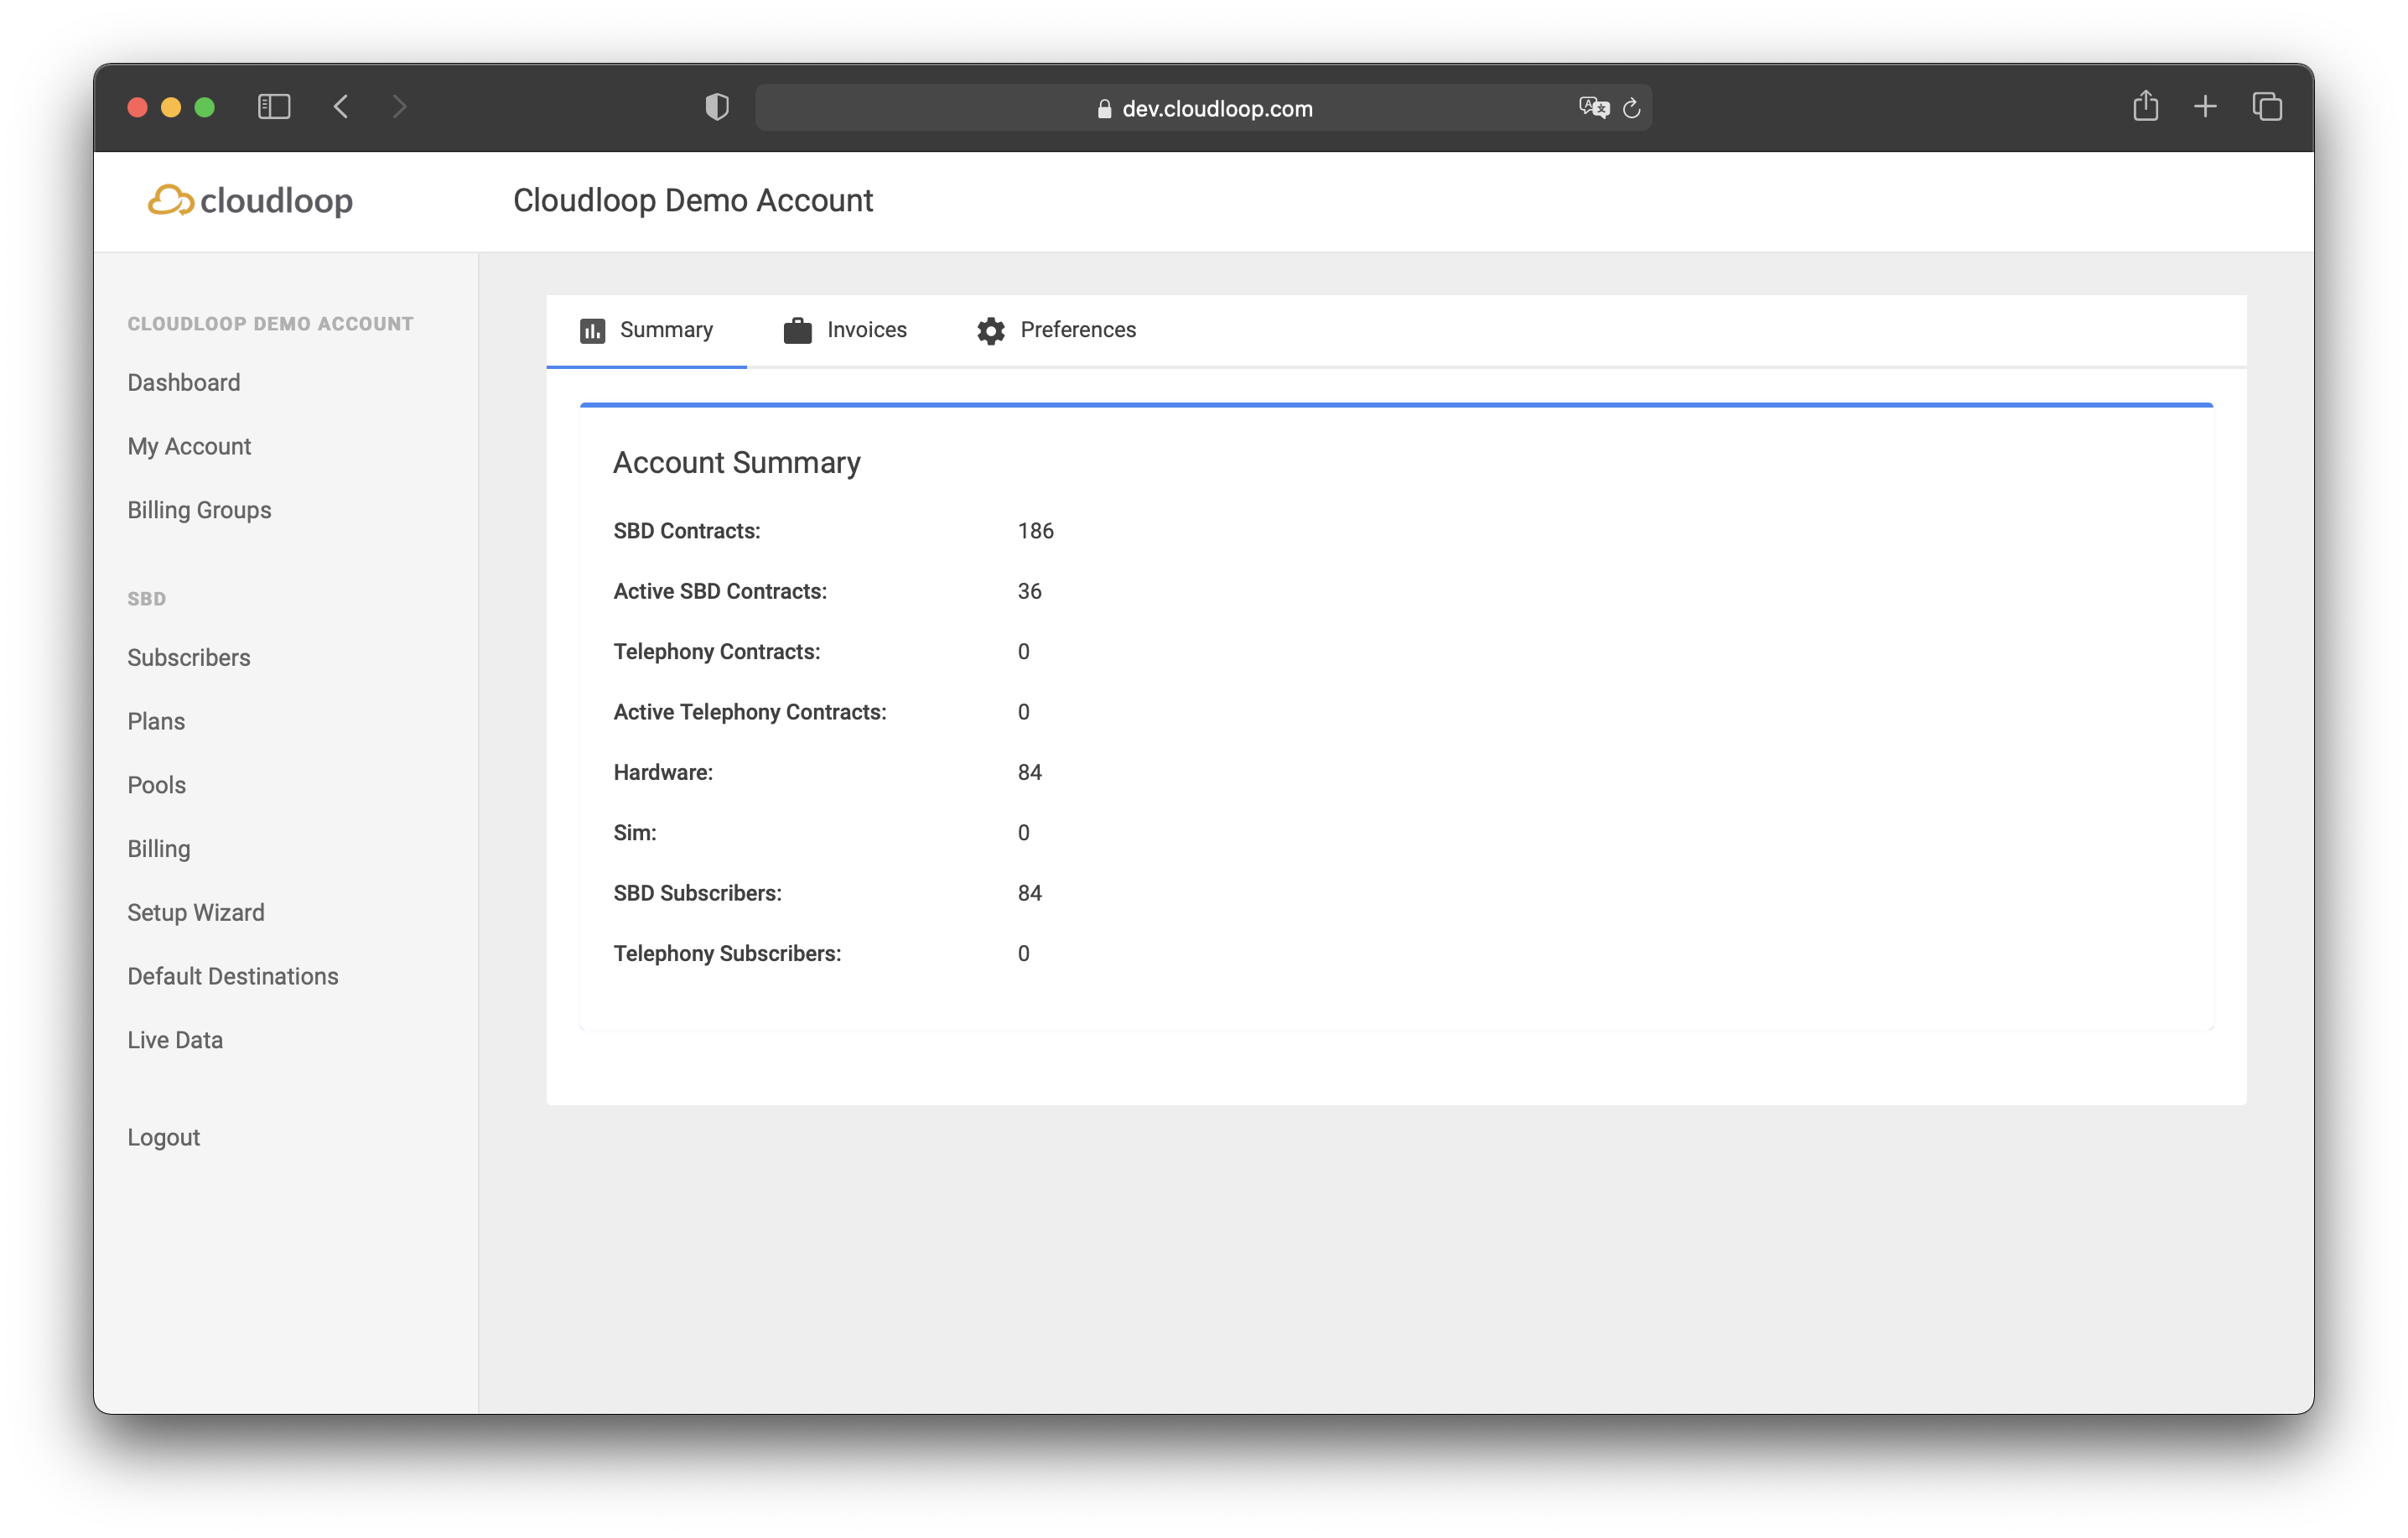Click the cloudloop logo

point(250,200)
